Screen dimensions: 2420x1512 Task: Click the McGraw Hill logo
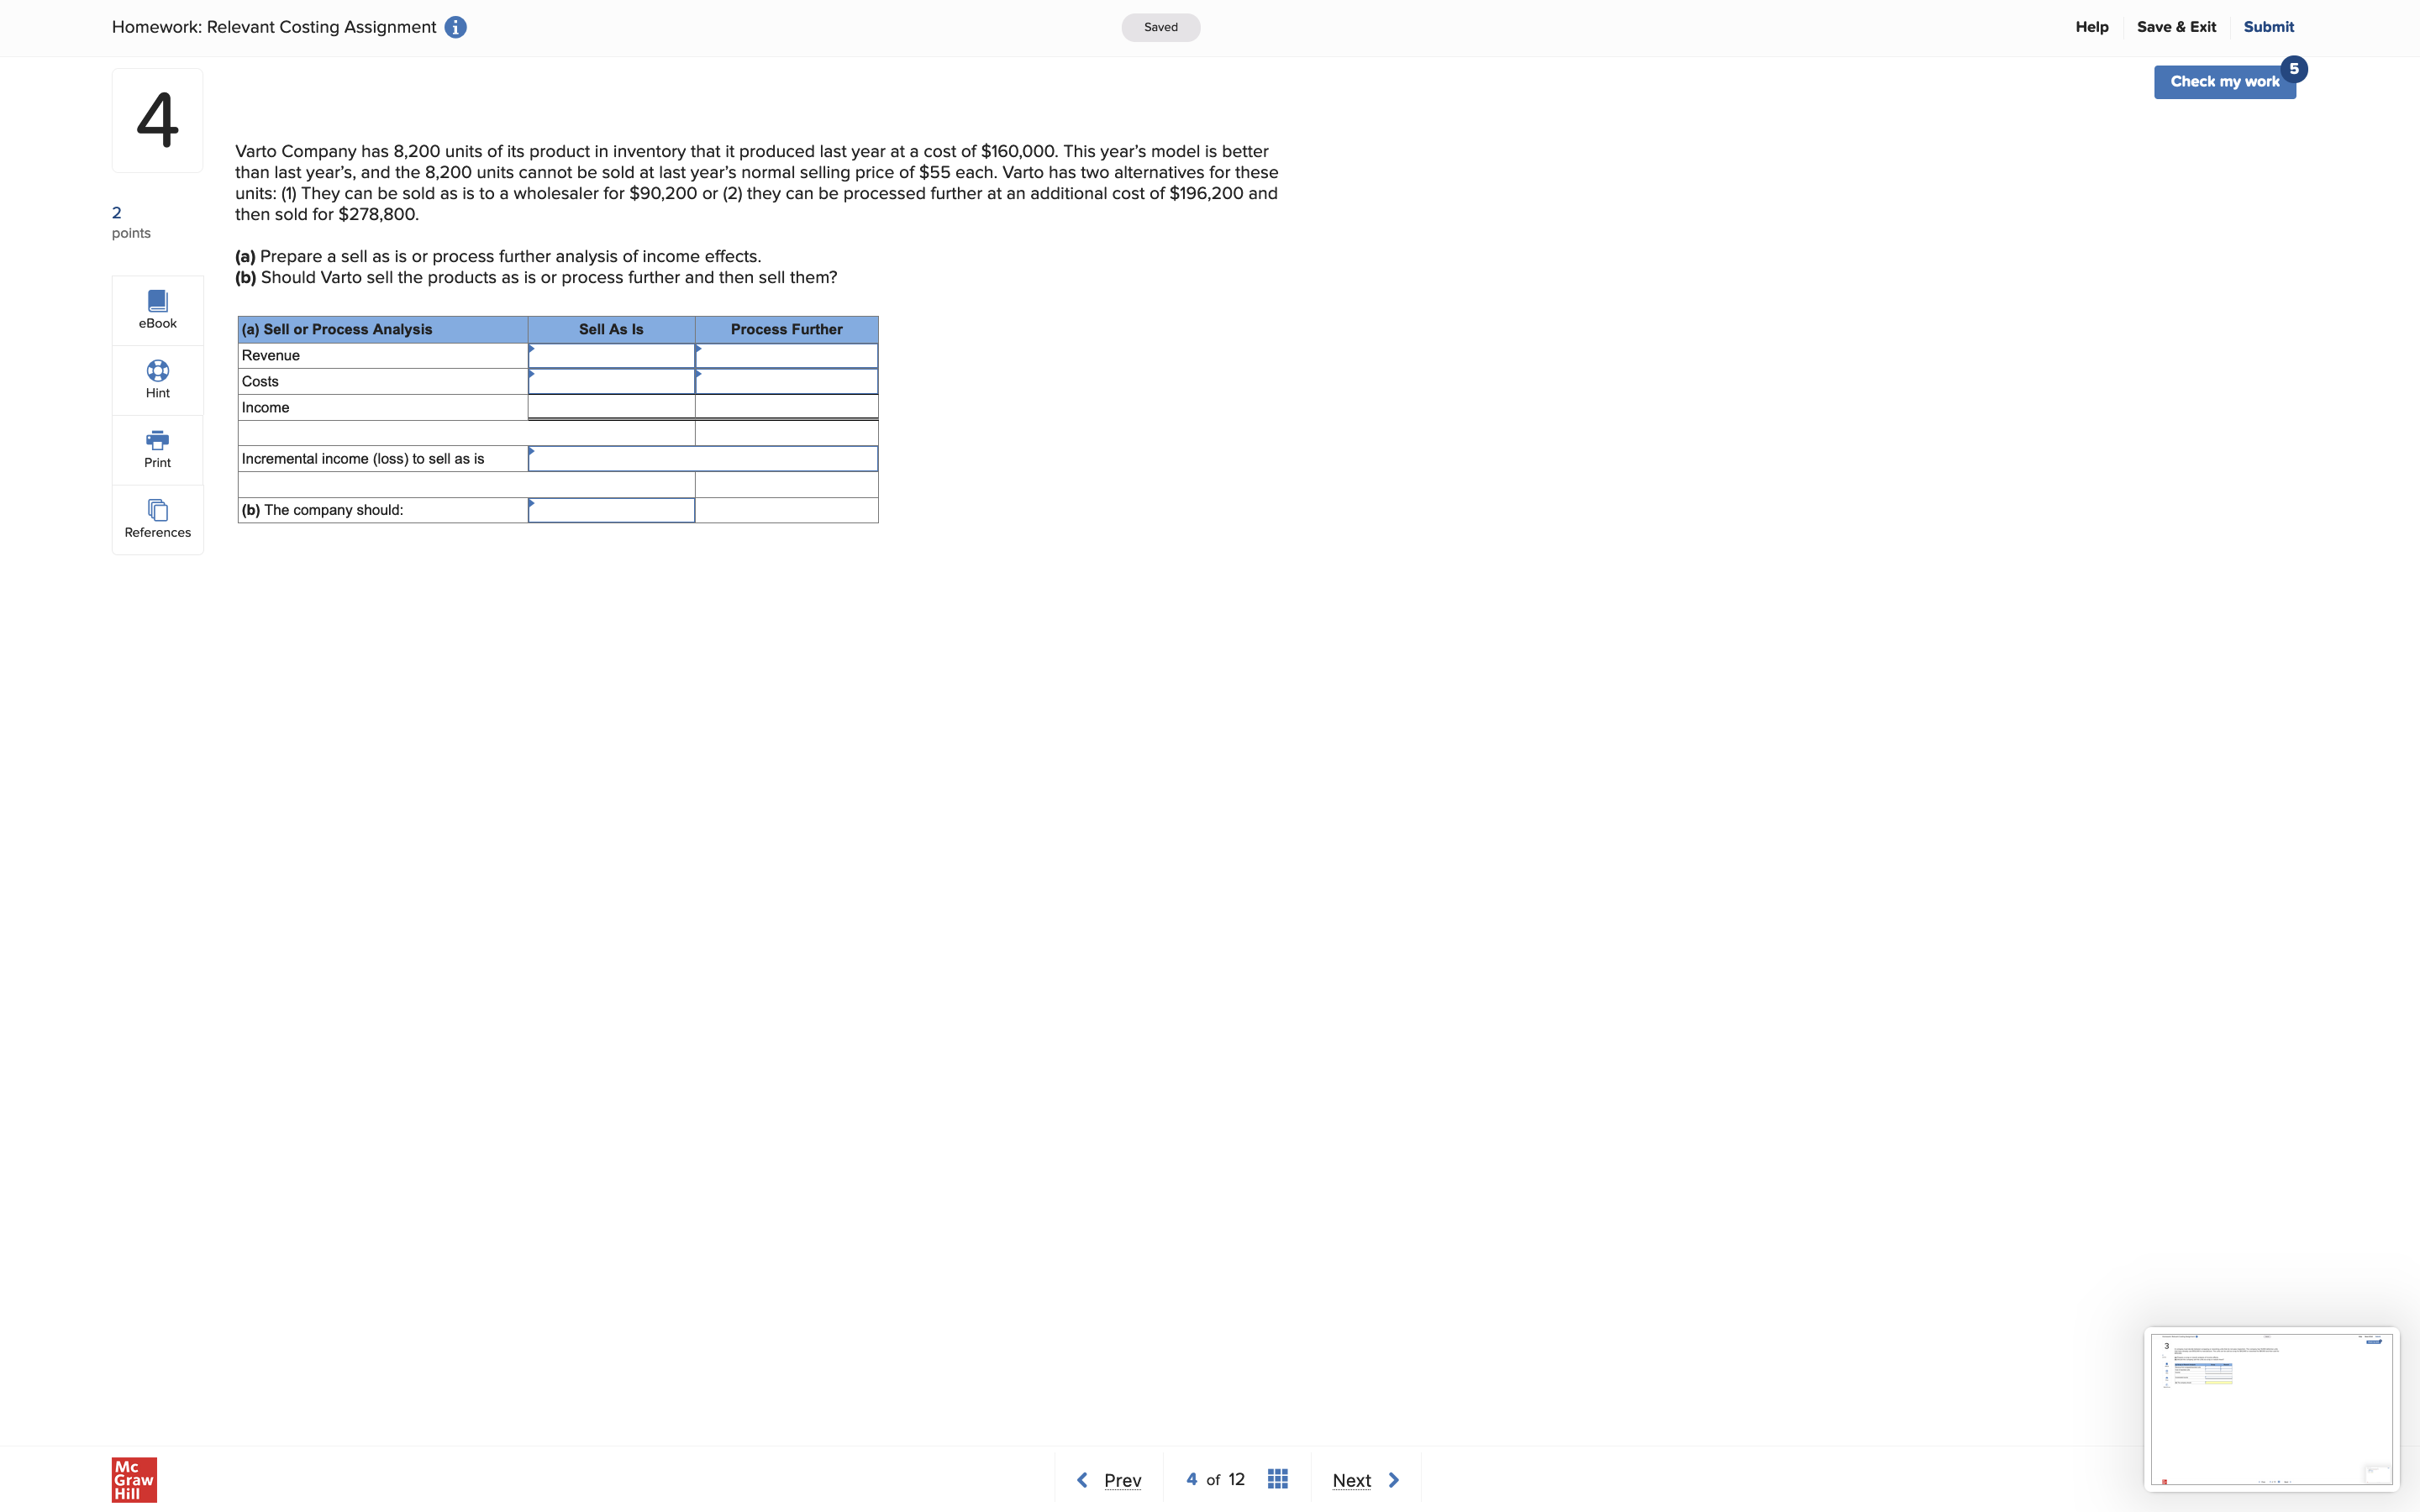click(x=133, y=1479)
